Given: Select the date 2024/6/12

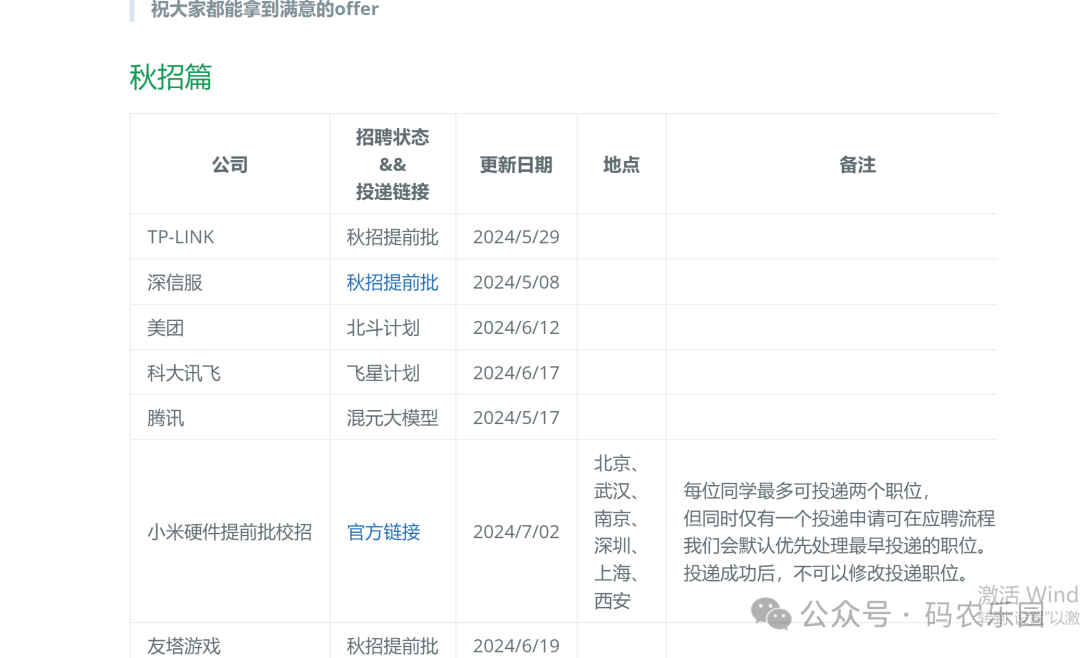Looking at the screenshot, I should coord(516,328).
